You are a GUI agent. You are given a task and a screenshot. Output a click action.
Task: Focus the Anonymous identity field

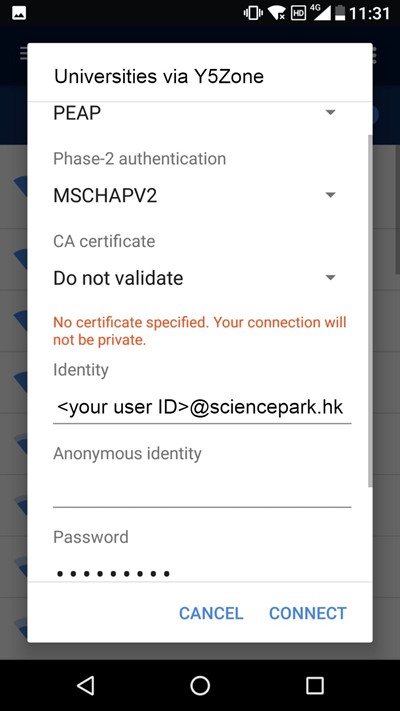(x=202, y=492)
